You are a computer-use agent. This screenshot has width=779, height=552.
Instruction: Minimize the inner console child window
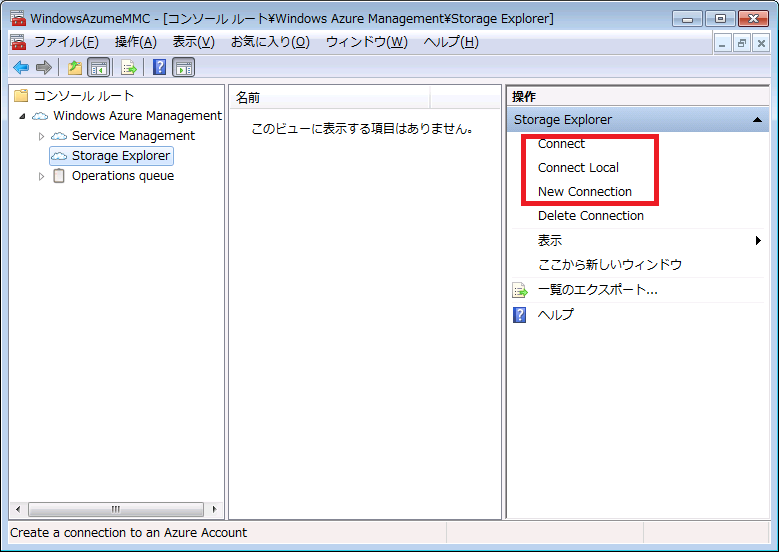tap(722, 44)
